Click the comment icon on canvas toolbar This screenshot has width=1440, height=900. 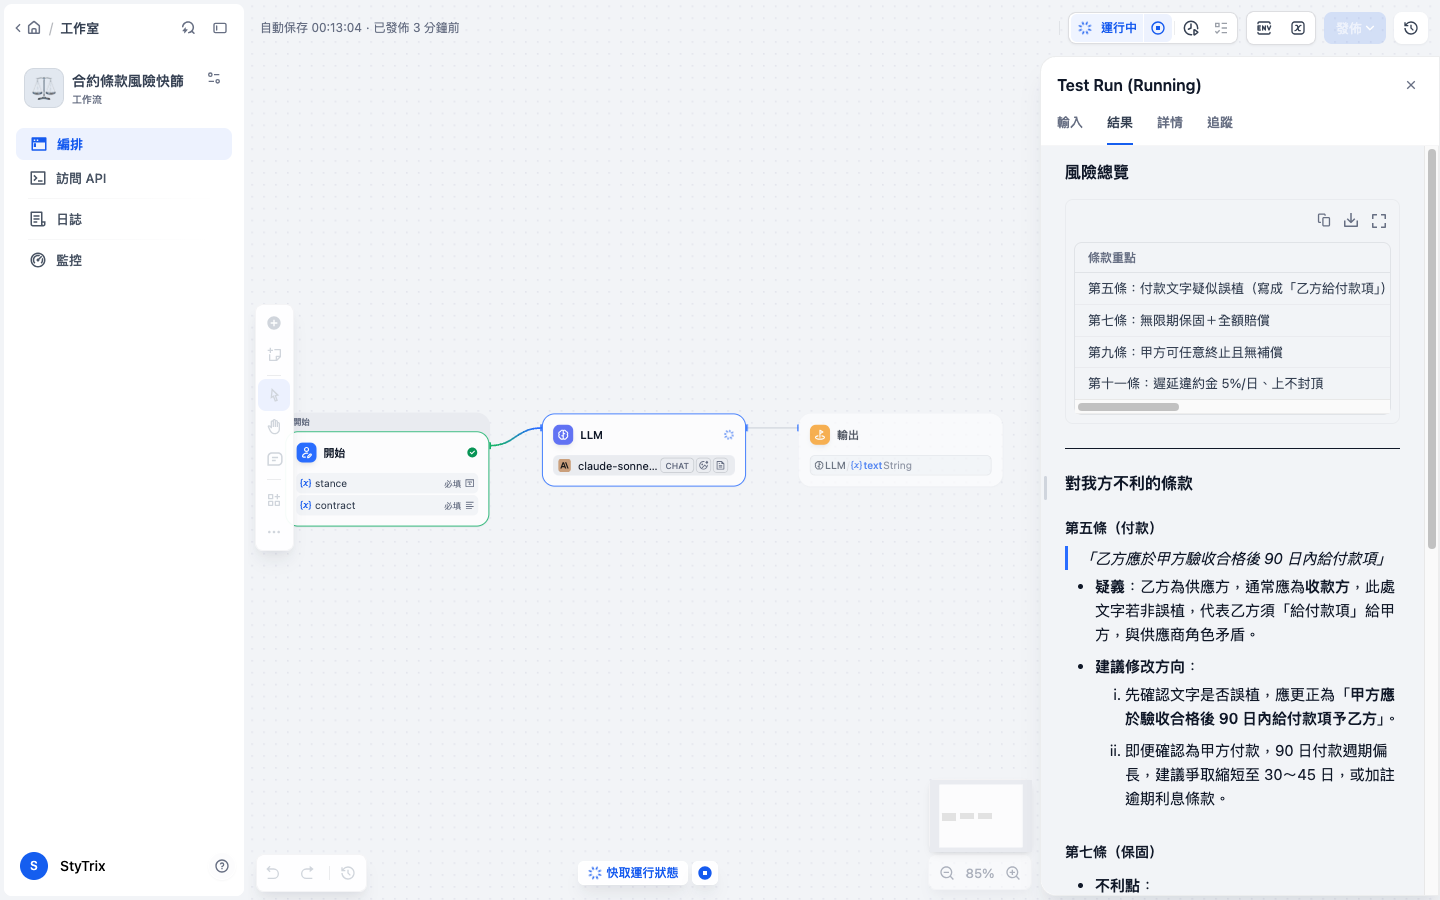(274, 459)
